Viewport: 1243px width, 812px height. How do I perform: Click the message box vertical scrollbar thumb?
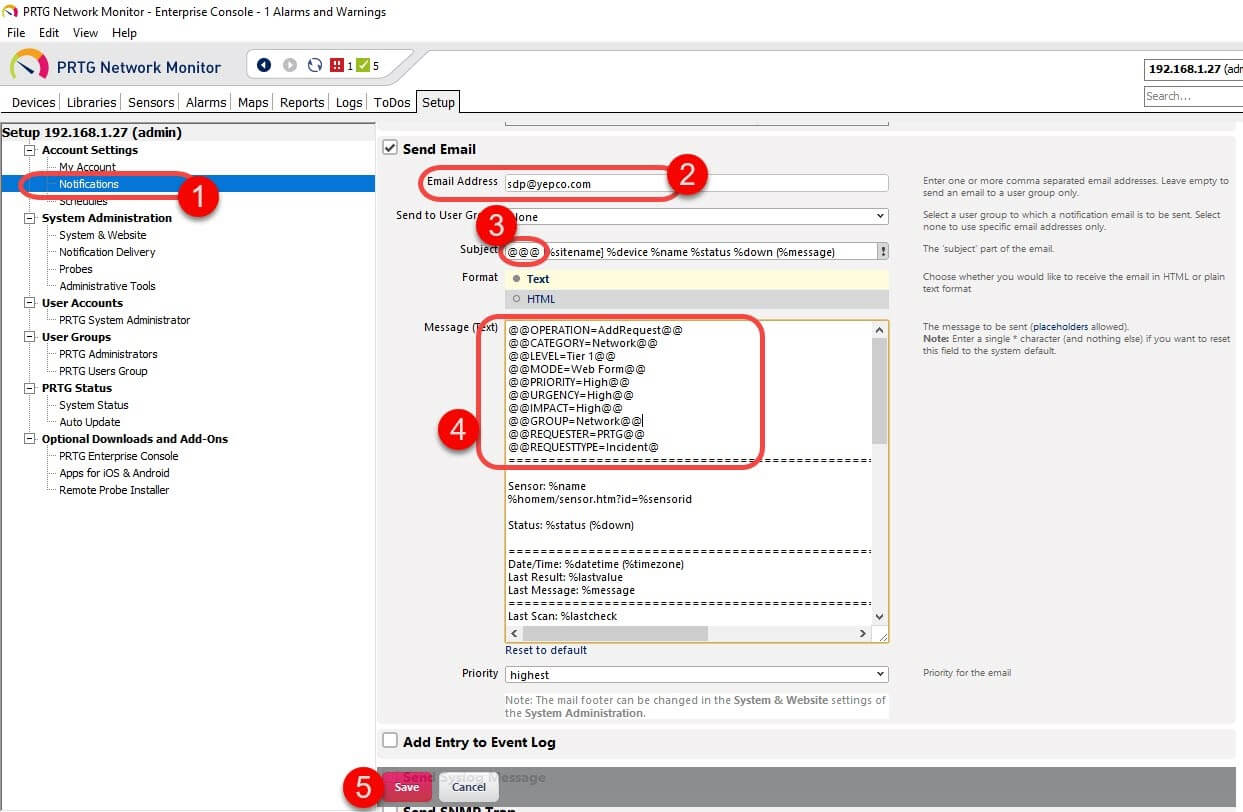[x=879, y=390]
